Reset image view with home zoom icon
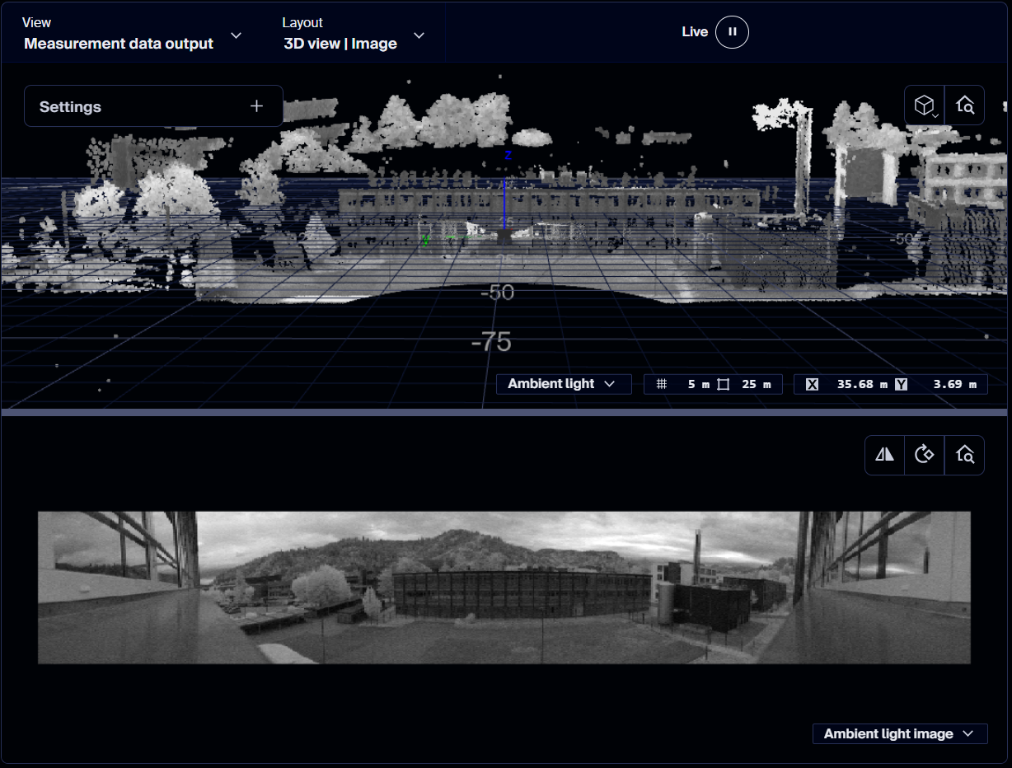The image size is (1012, 768). 965,455
